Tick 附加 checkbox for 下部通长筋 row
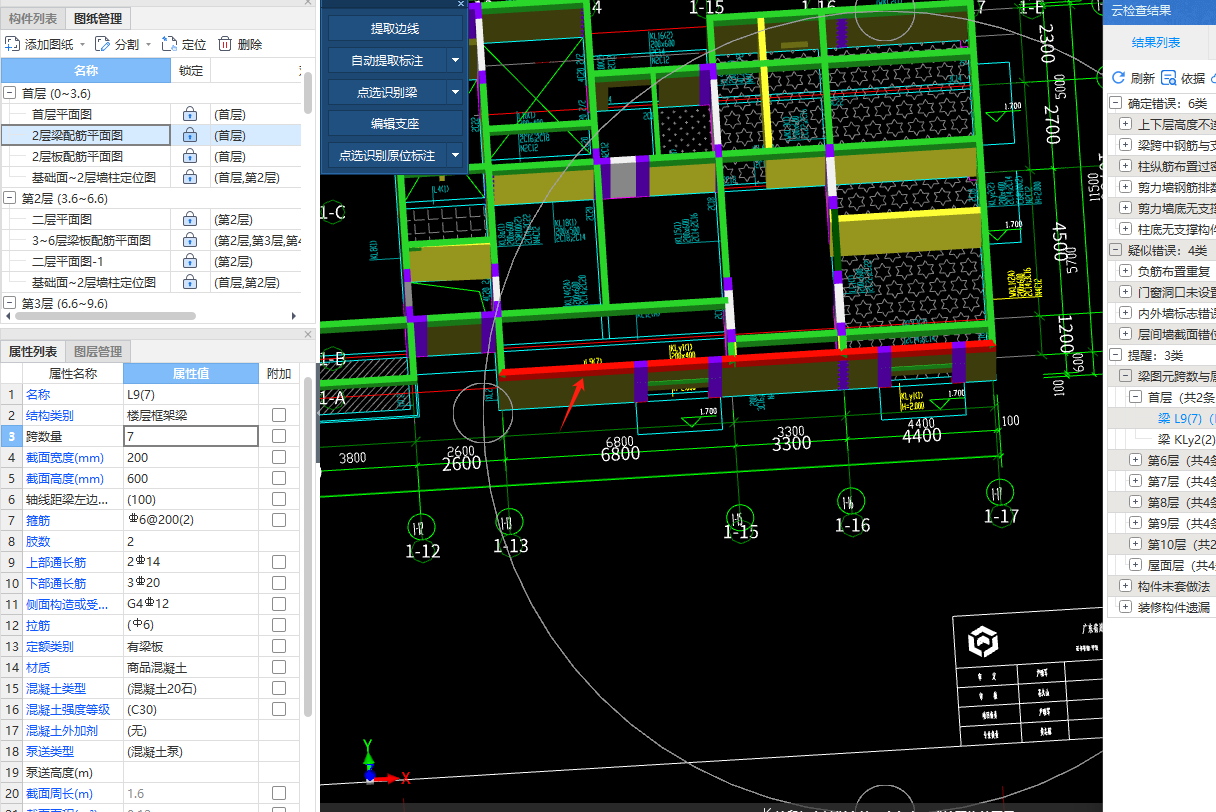Viewport: 1216px width, 812px height. click(279, 583)
